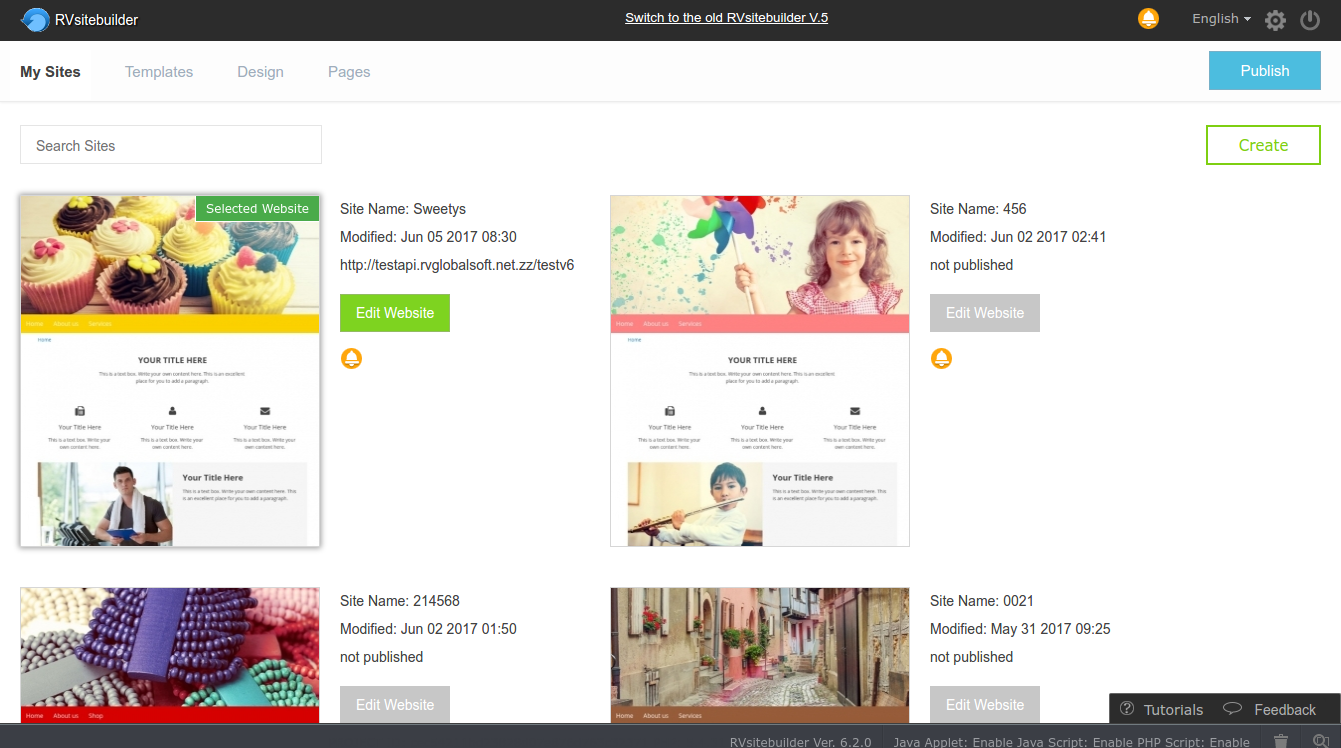This screenshot has height=748, width=1341.
Task: Open the Tutorials help panel
Action: 1161,709
